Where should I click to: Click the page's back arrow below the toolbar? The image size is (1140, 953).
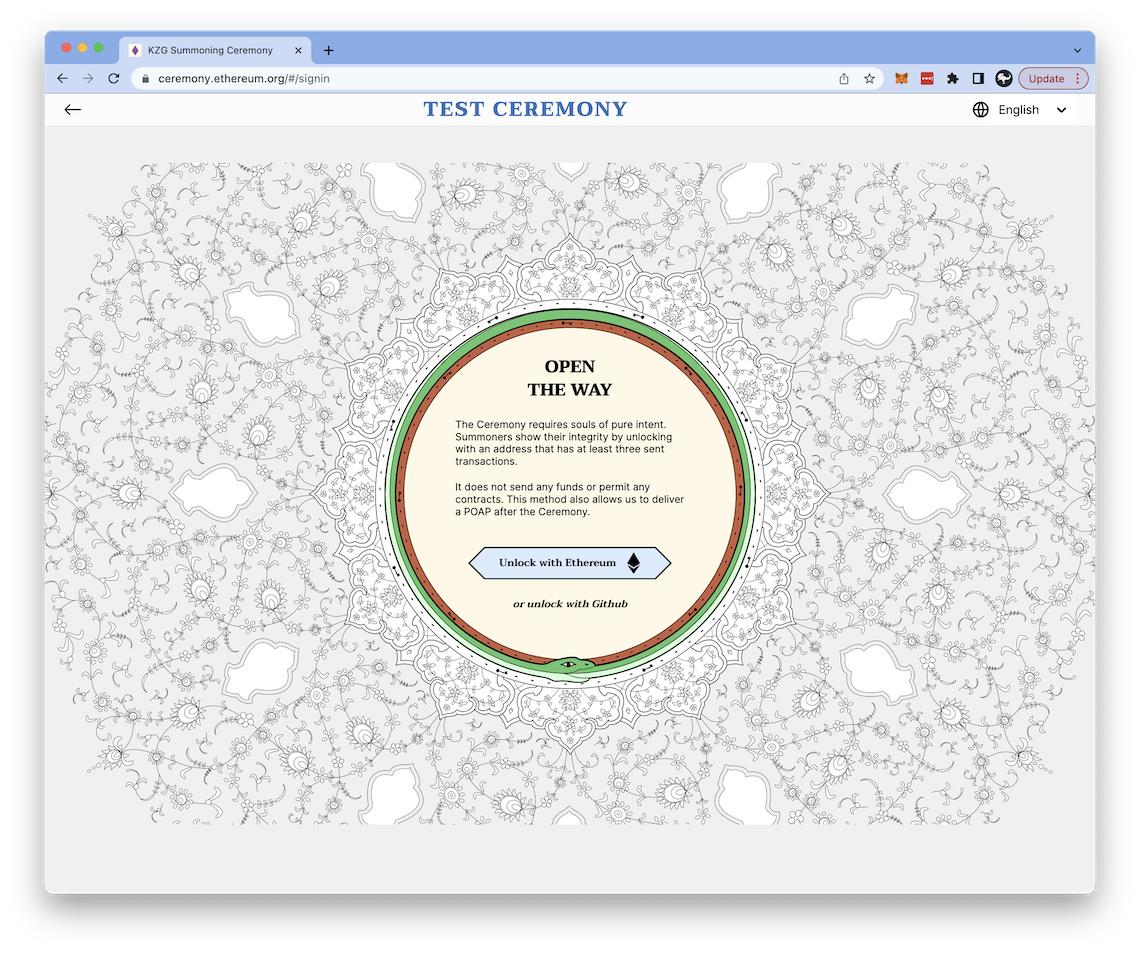(72, 110)
